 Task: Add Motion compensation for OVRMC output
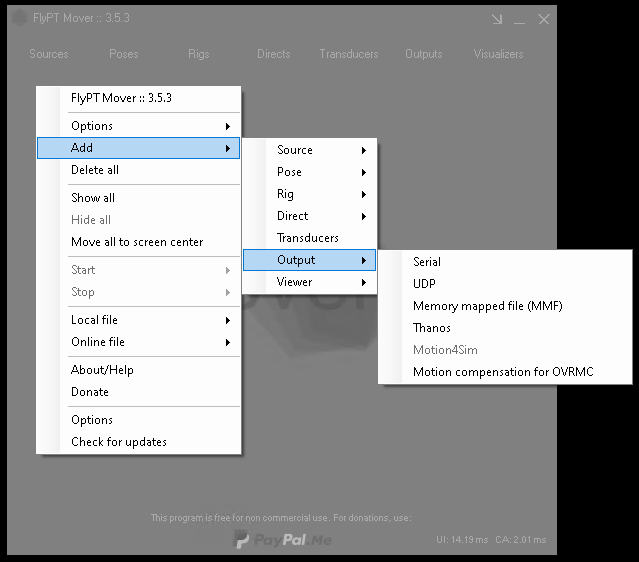pyautogui.click(x=505, y=372)
